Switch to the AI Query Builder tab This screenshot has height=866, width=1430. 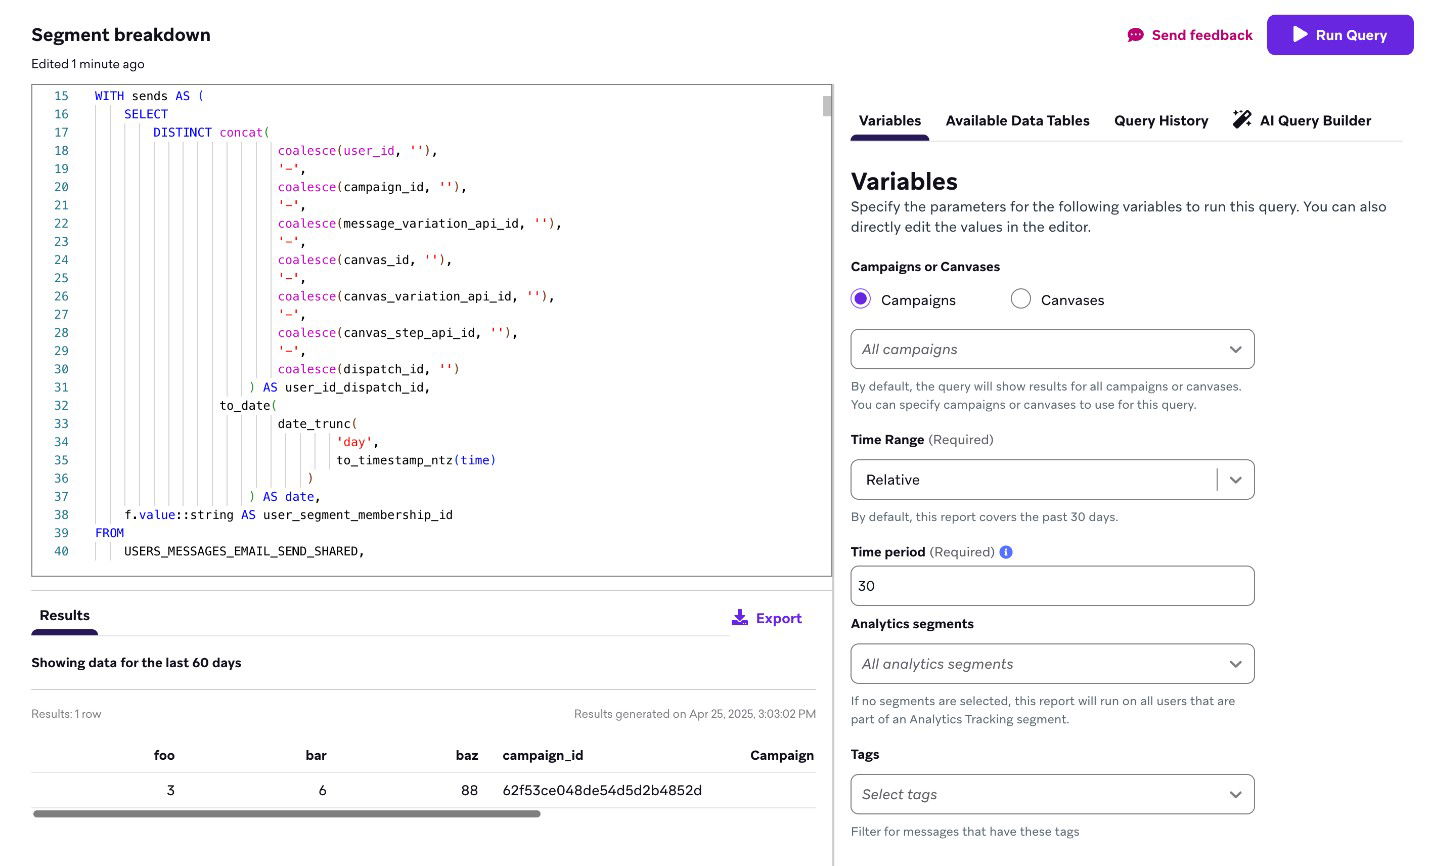1315,120
